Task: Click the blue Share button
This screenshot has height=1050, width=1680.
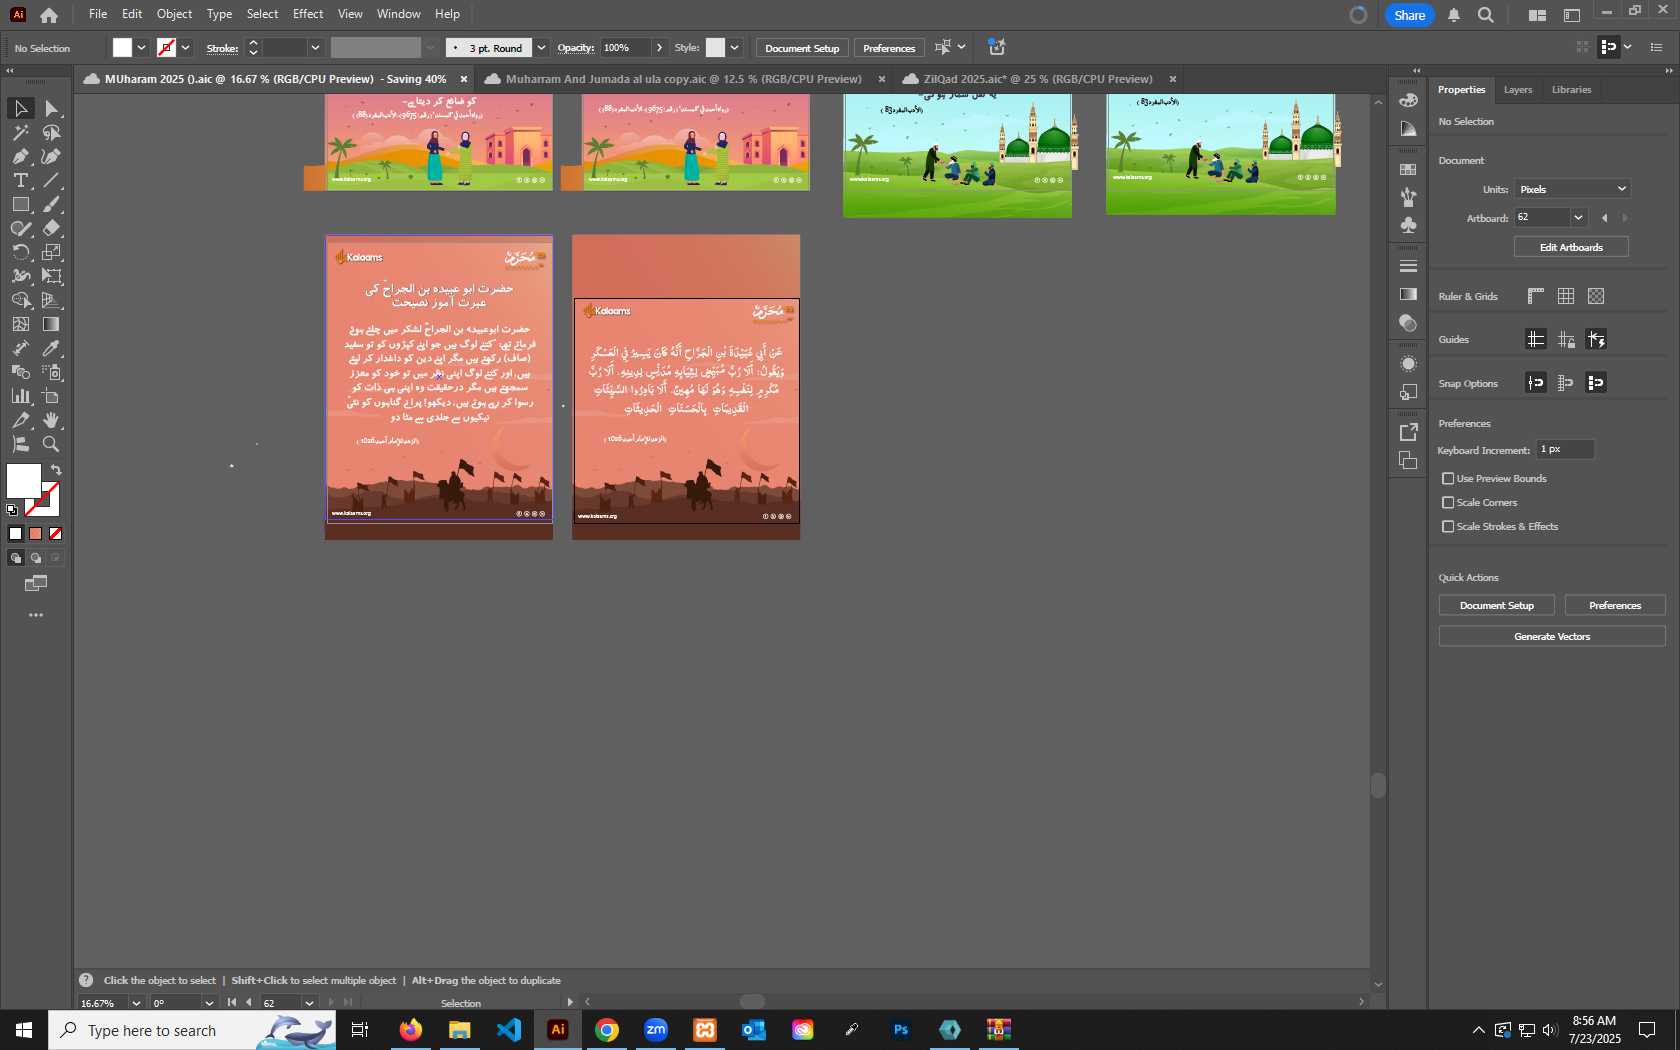Action: point(1409,15)
